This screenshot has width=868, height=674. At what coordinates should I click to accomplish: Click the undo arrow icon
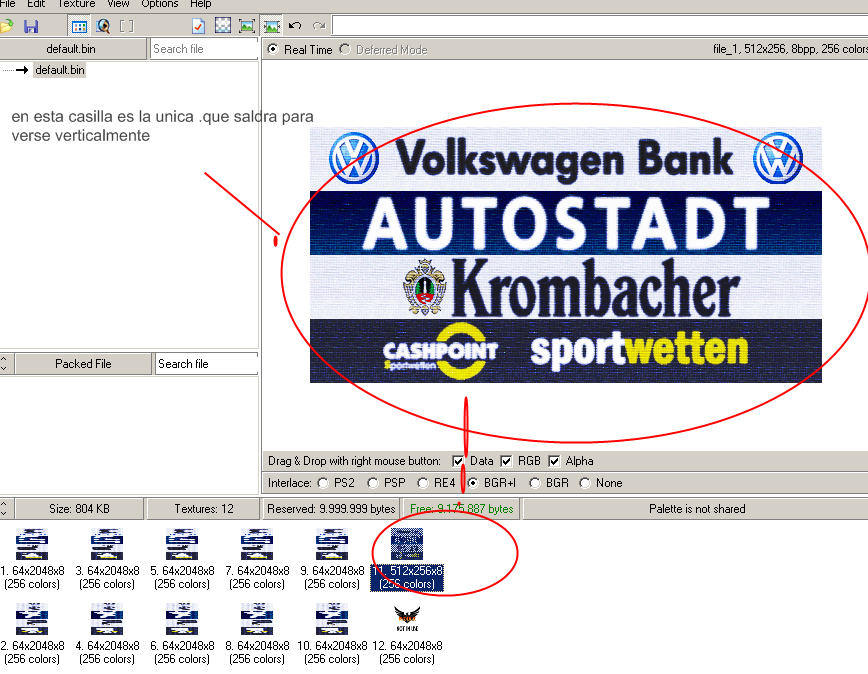point(295,25)
